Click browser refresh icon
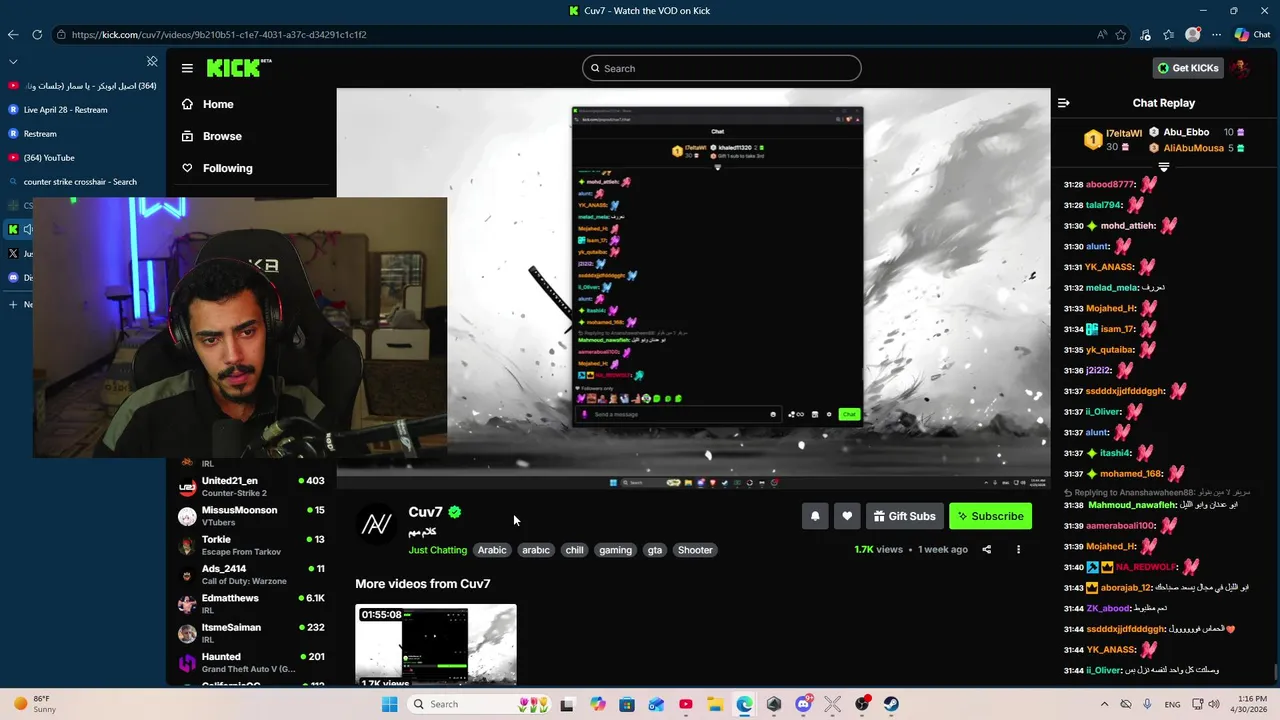 pyautogui.click(x=37, y=34)
